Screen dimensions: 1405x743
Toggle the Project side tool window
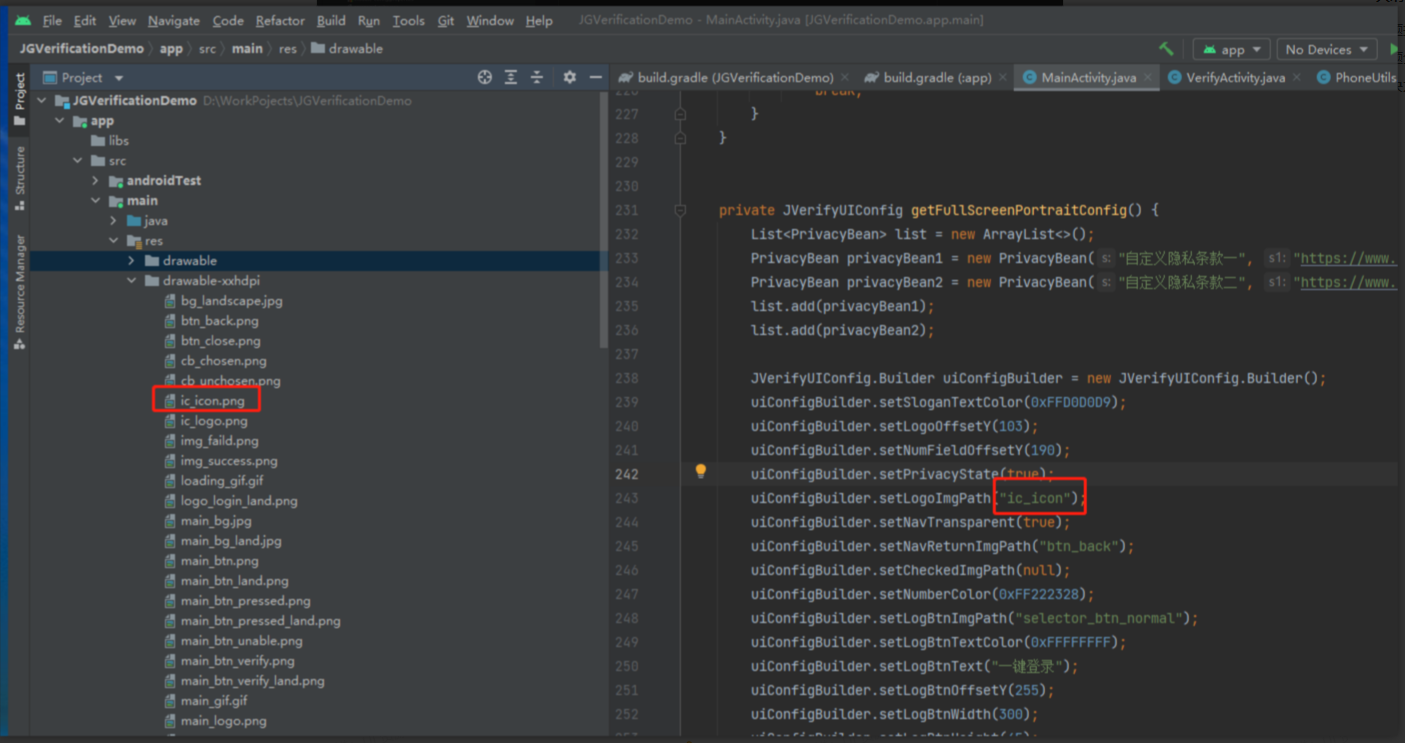coord(19,99)
